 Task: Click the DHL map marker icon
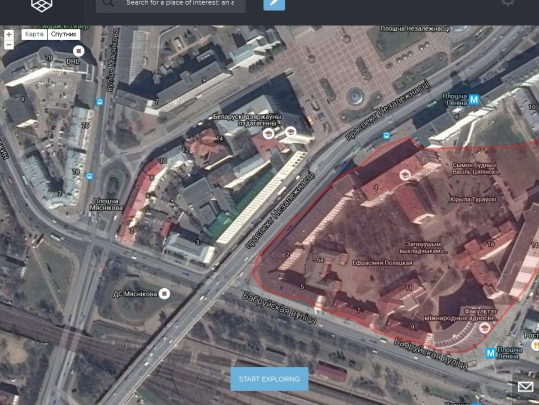[x=79, y=51]
